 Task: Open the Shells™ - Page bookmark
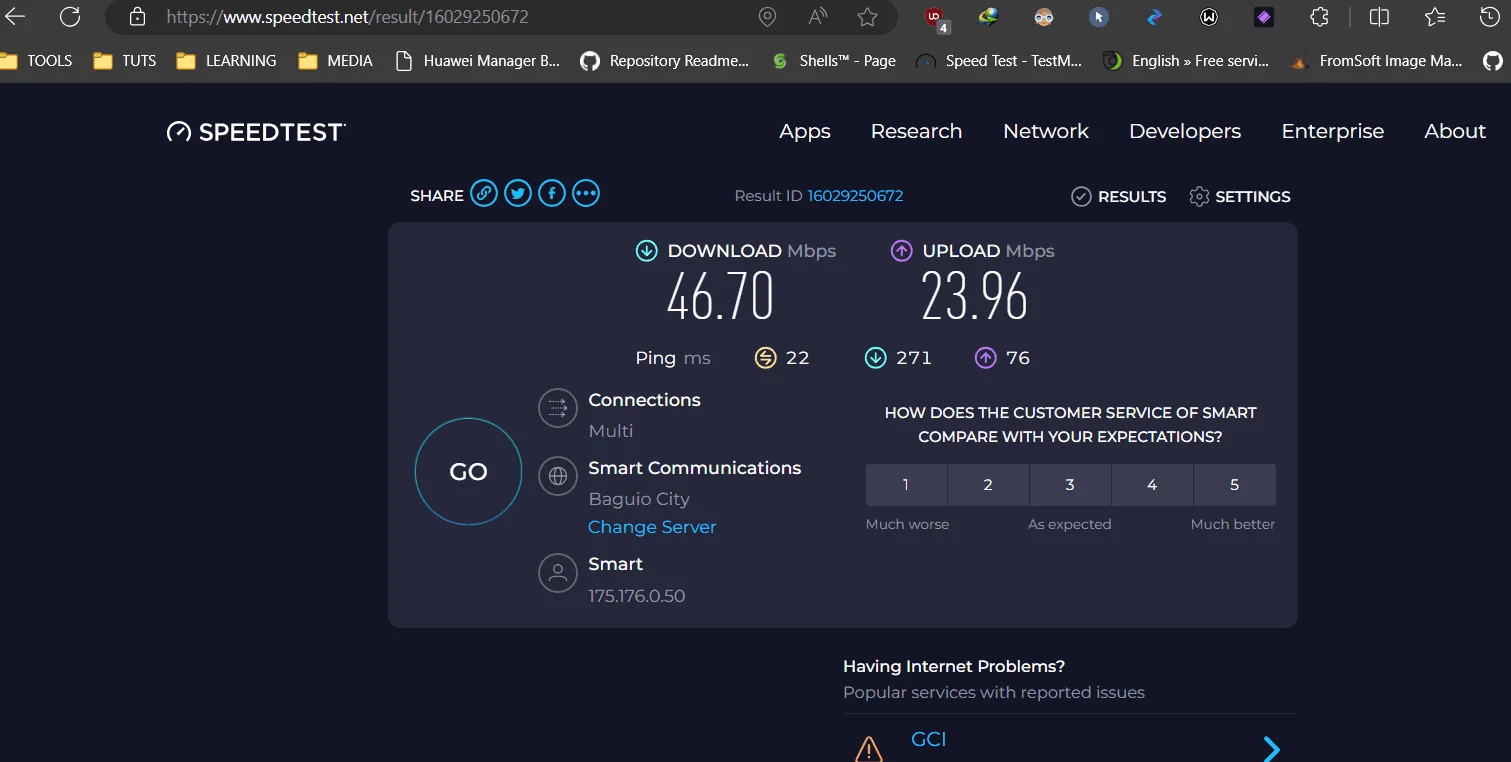pos(834,61)
